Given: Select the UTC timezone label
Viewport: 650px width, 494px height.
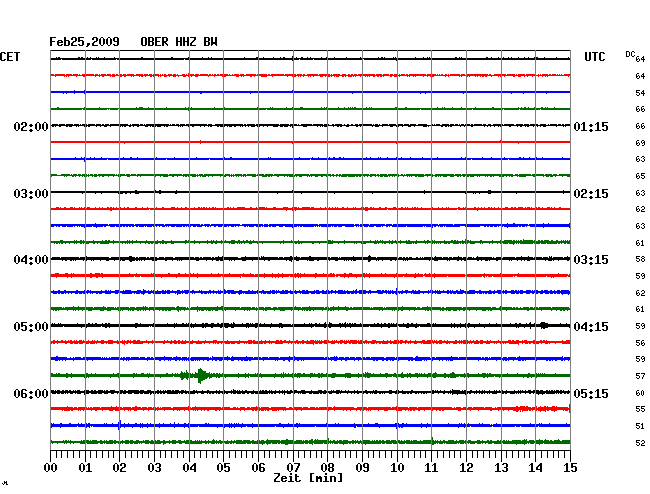Looking at the screenshot, I should (x=594, y=57).
